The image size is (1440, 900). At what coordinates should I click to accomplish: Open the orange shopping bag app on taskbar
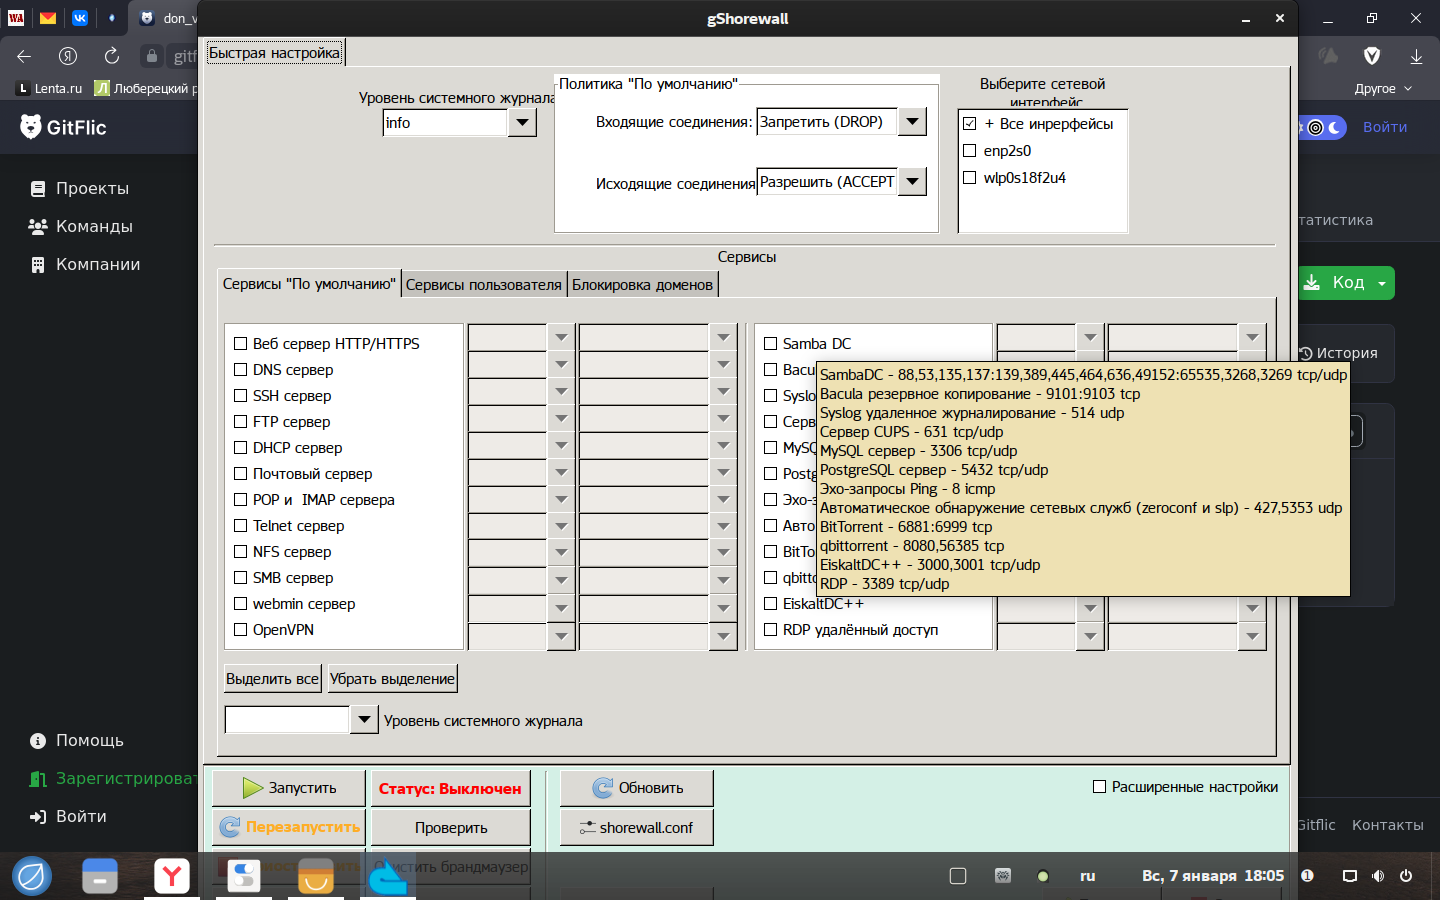tap(316, 876)
